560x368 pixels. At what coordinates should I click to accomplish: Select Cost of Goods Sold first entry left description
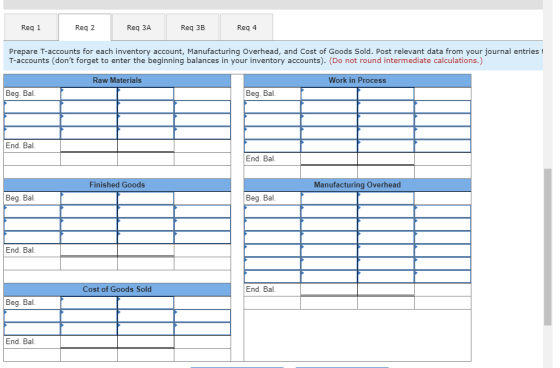click(x=32, y=316)
